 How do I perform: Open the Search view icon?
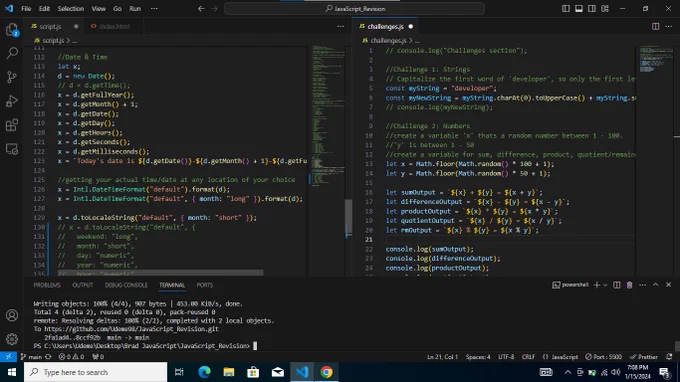(12, 53)
